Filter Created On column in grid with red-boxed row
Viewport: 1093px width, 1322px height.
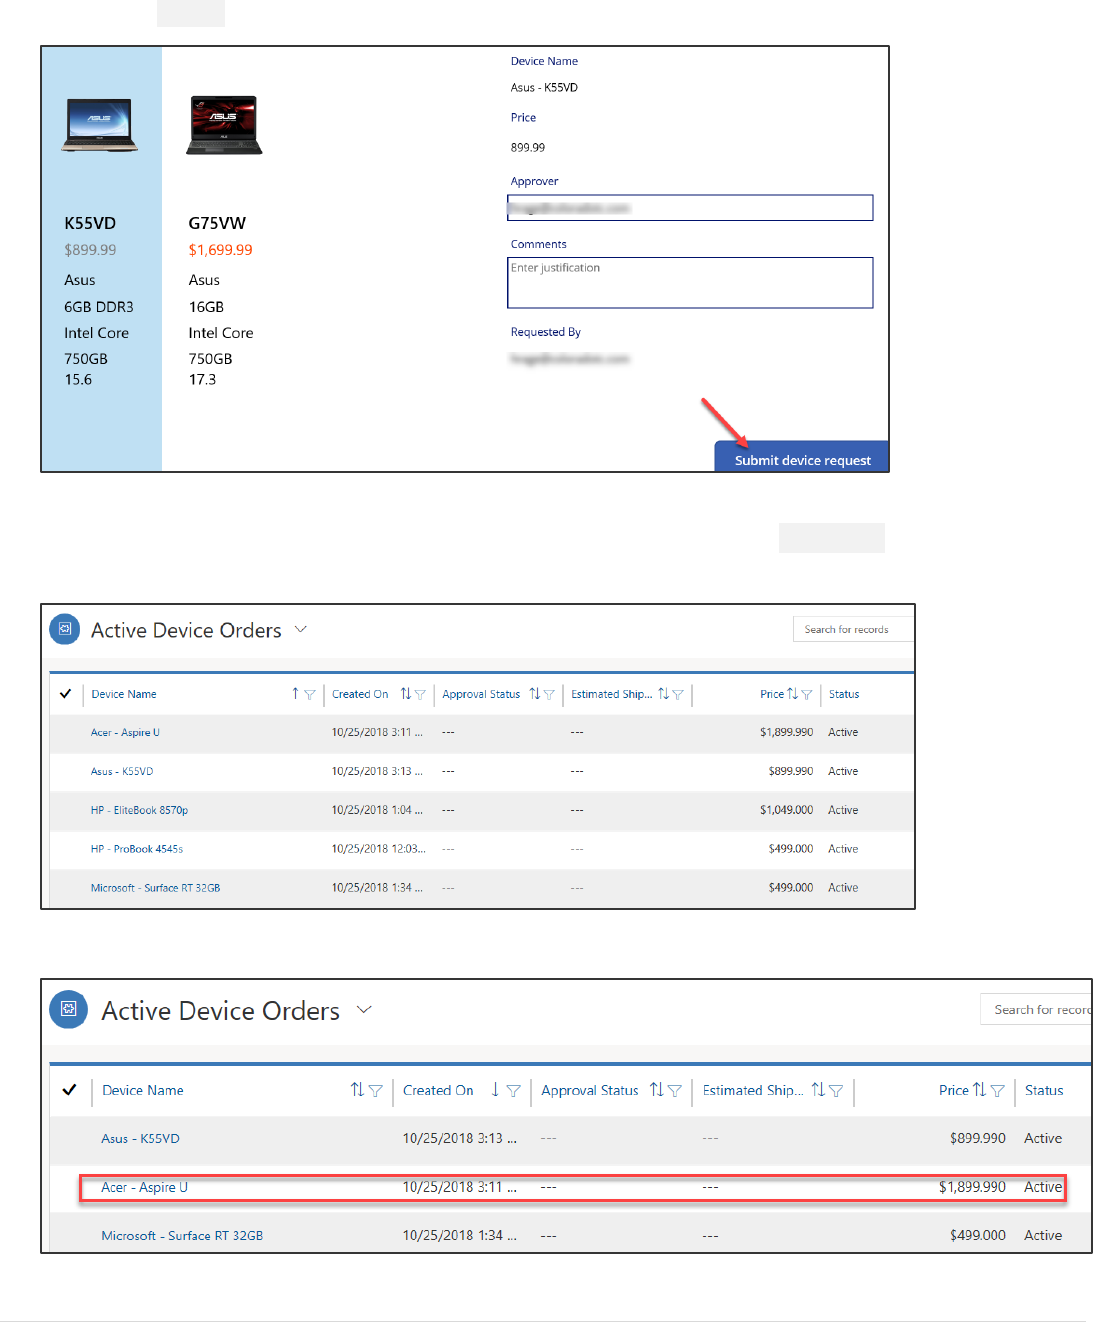point(513,1091)
